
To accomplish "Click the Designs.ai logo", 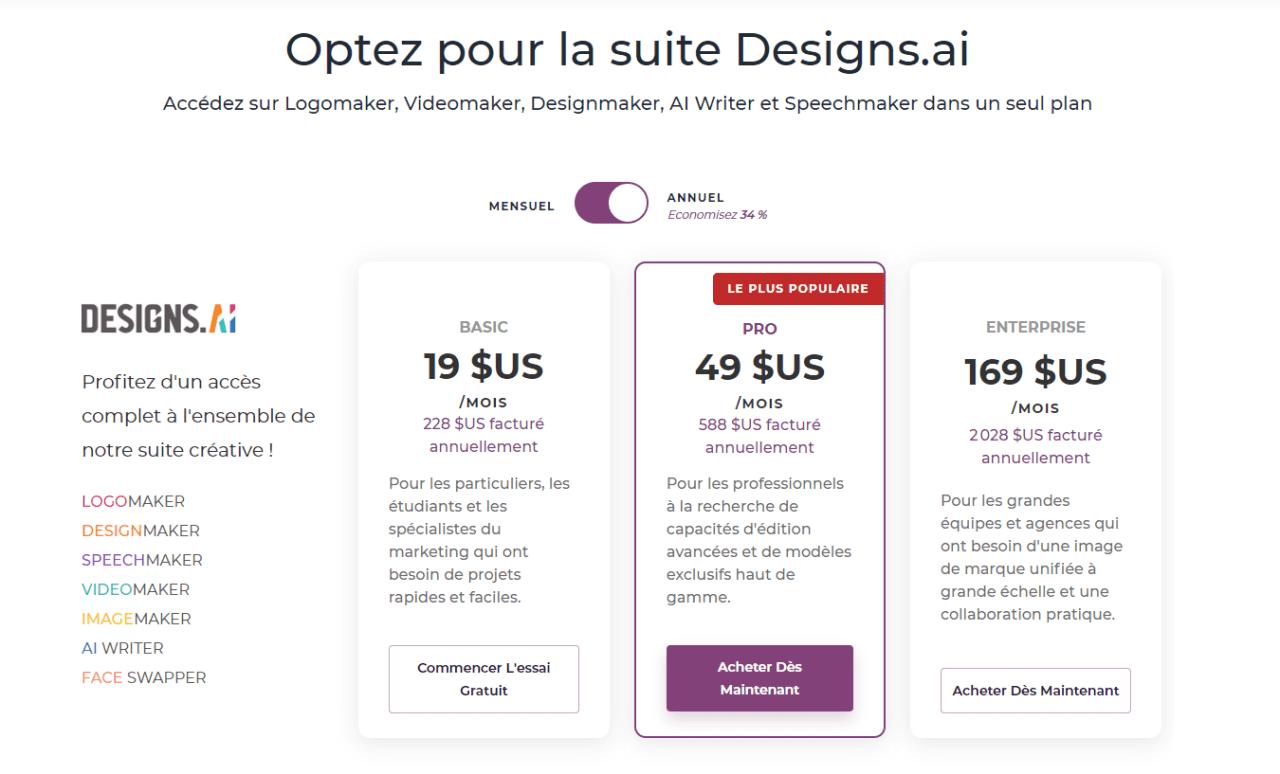I will [x=158, y=317].
